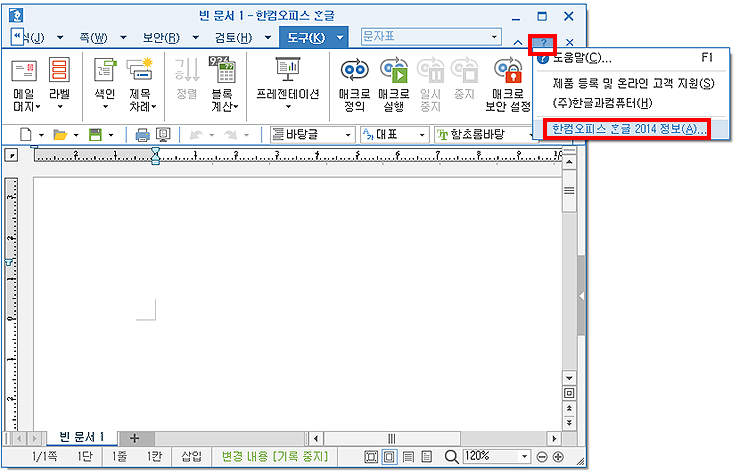Expand the 쪽(W) tab dropdown arrow
The width and height of the screenshot is (740, 473).
click(123, 37)
